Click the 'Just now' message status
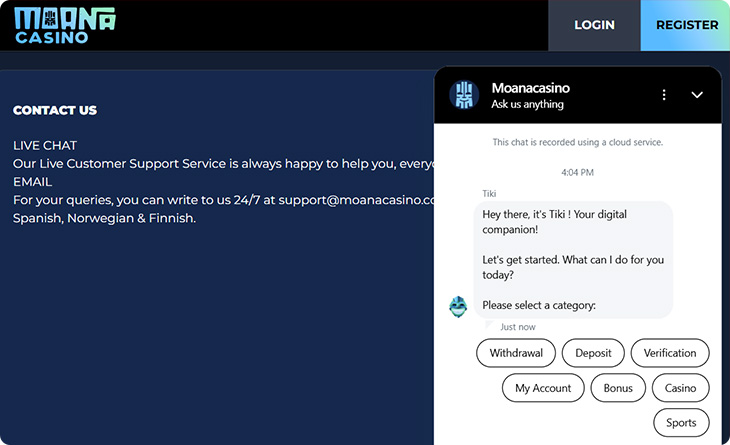Viewport: 730px width, 445px height. pos(518,327)
